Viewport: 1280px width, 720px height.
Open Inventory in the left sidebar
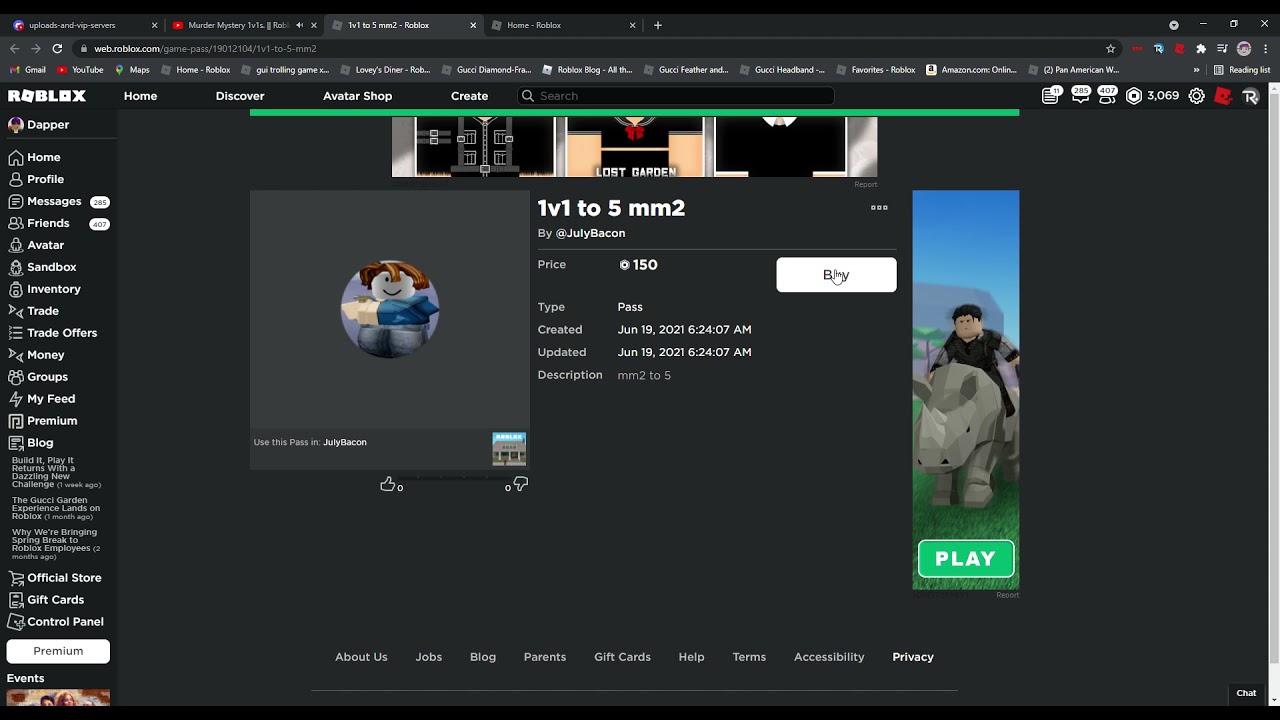click(53, 289)
